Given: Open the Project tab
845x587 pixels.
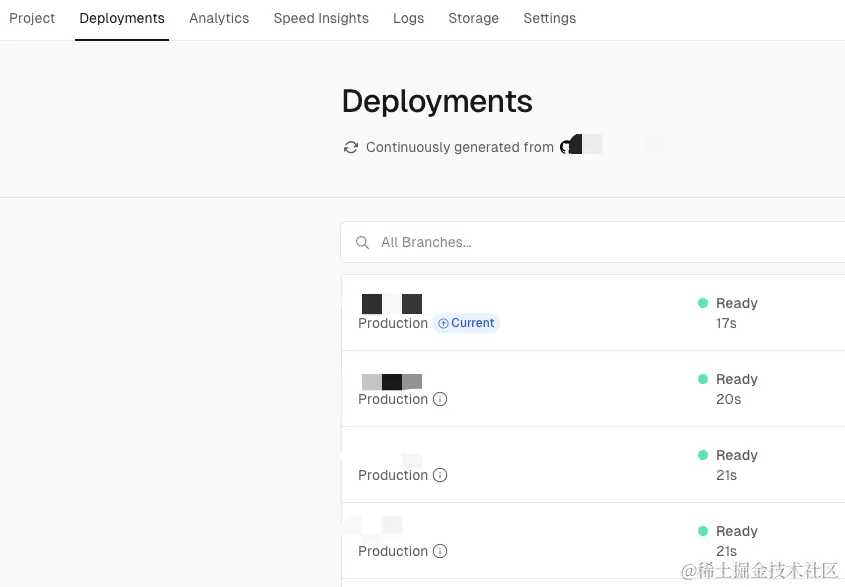Looking at the screenshot, I should [x=32, y=18].
